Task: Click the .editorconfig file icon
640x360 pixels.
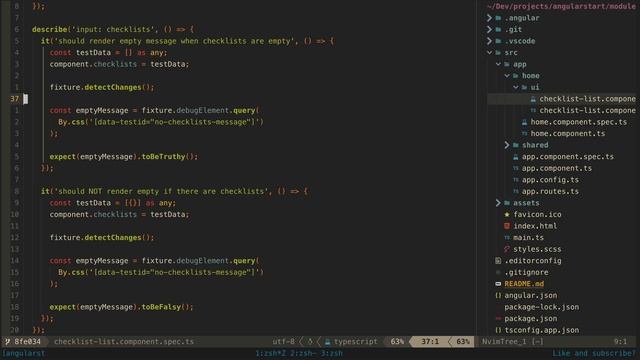Action: pyautogui.click(x=498, y=260)
